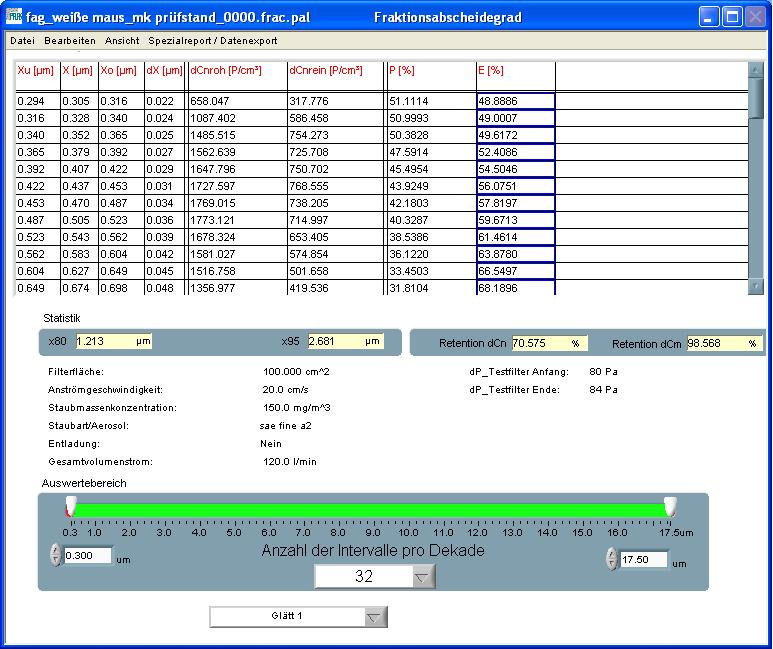Expand the Glätt 1 smoothing dropdown

pos(374,617)
